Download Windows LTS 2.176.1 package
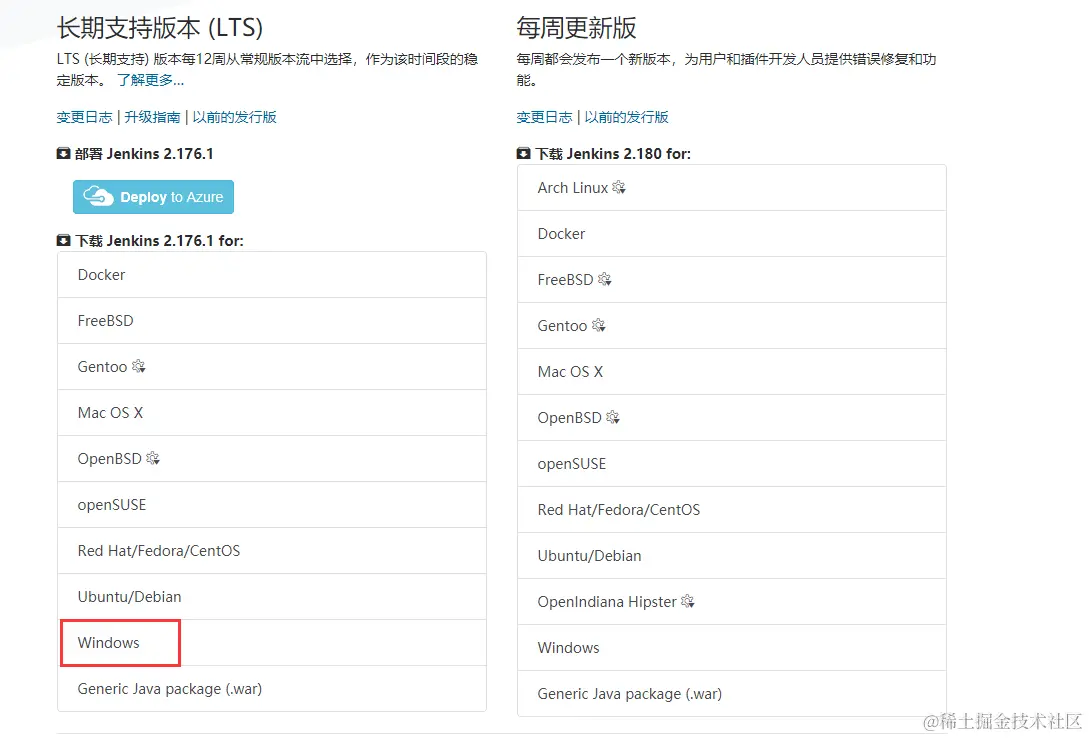Image resolution: width=1089 pixels, height=738 pixels. [x=272, y=643]
